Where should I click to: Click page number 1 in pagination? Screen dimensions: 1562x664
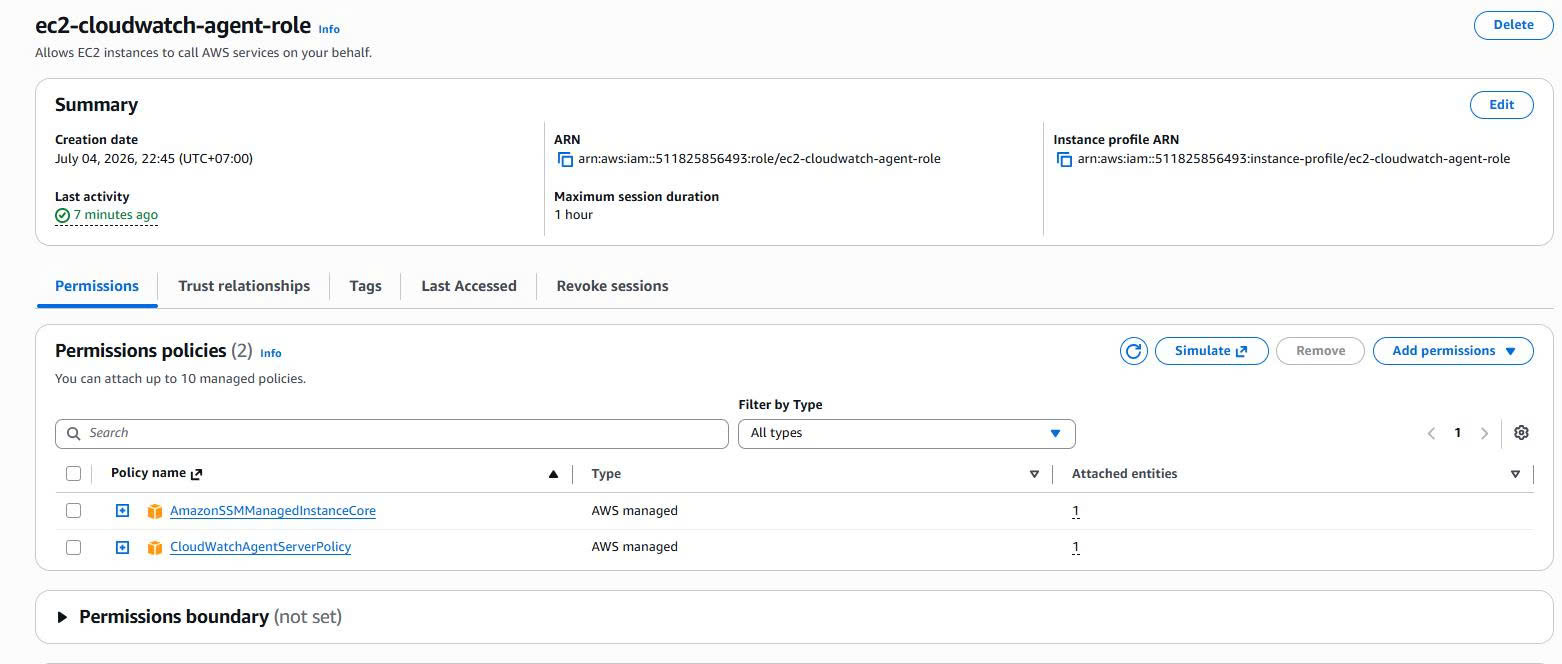coord(1457,433)
